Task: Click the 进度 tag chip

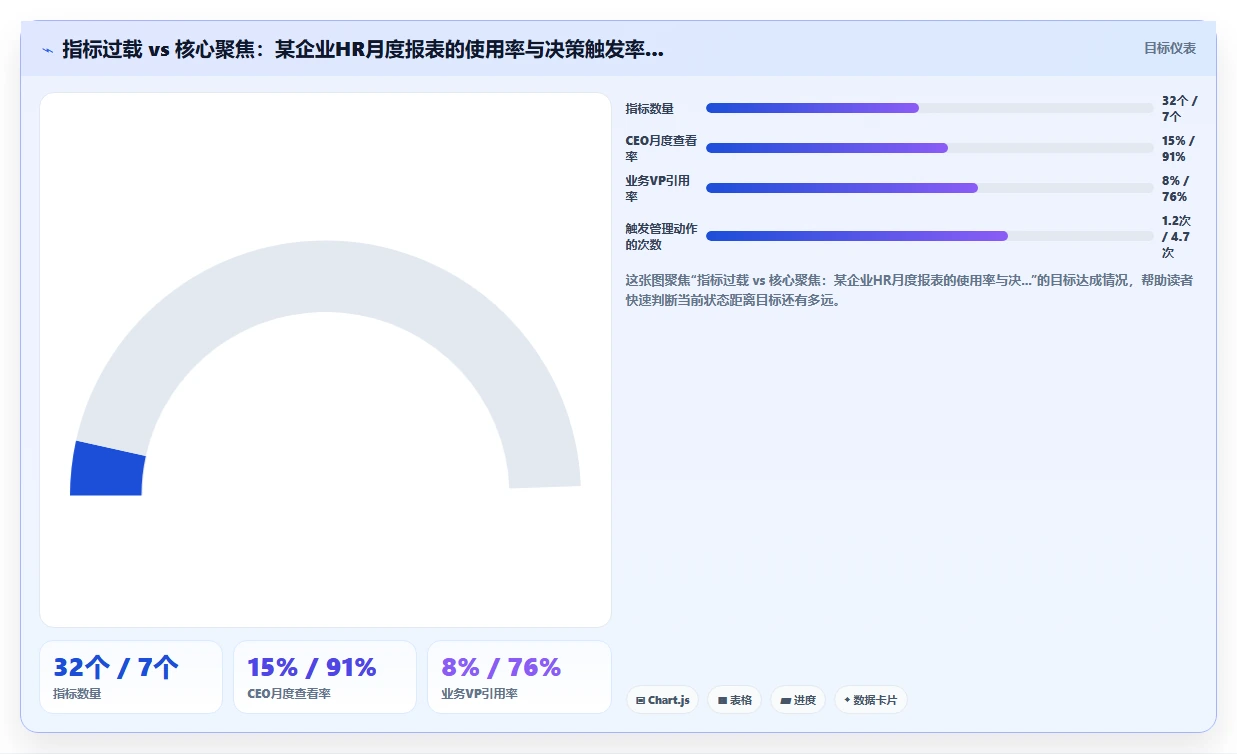Action: coord(798,700)
